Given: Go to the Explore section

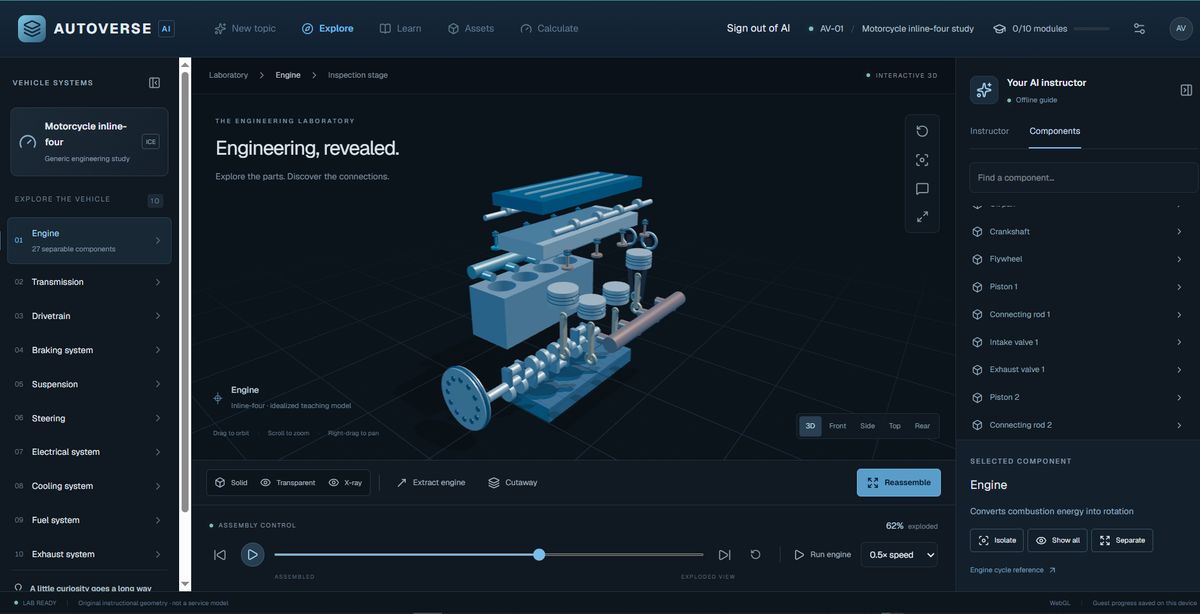Looking at the screenshot, I should 327,28.
